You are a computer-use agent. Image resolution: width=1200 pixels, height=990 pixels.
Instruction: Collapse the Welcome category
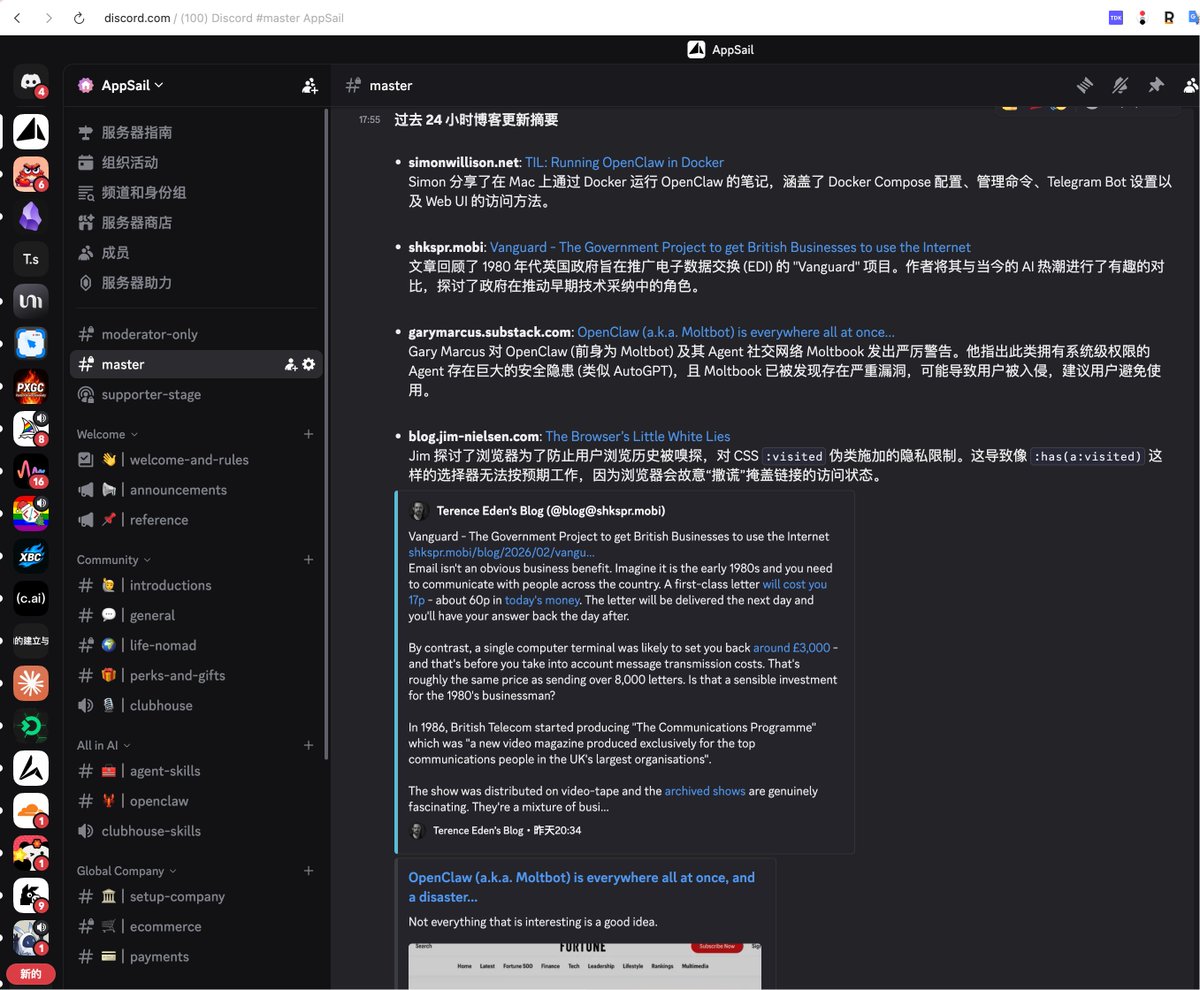click(x=107, y=434)
